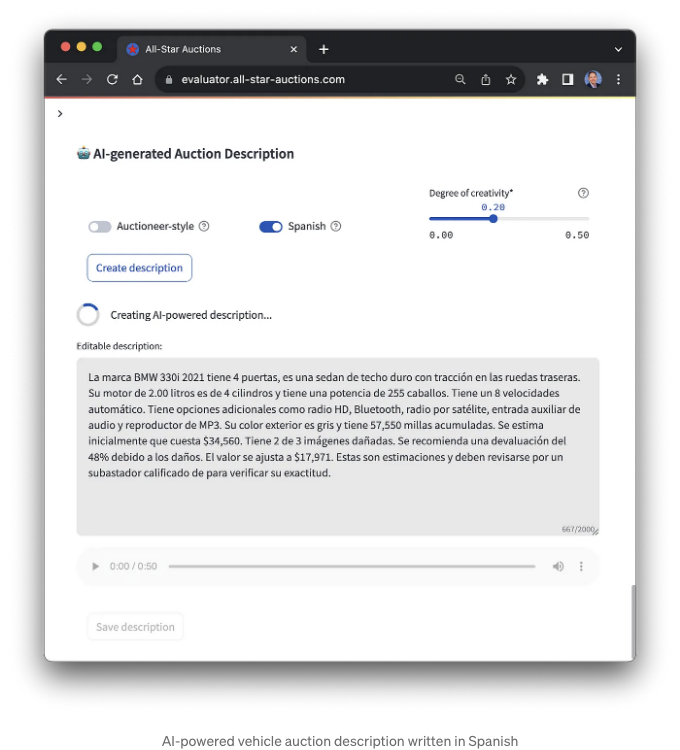Enable the Auctioneer-style toggle
Image resolution: width=680 pixels, height=750 pixels.
pos(99,226)
